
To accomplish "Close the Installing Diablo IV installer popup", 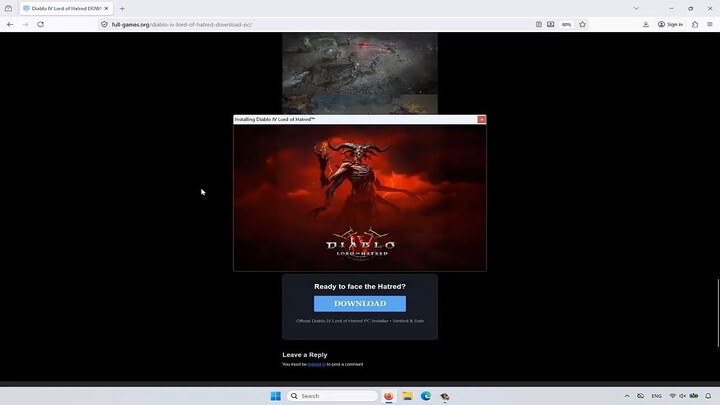I will click(x=481, y=119).
